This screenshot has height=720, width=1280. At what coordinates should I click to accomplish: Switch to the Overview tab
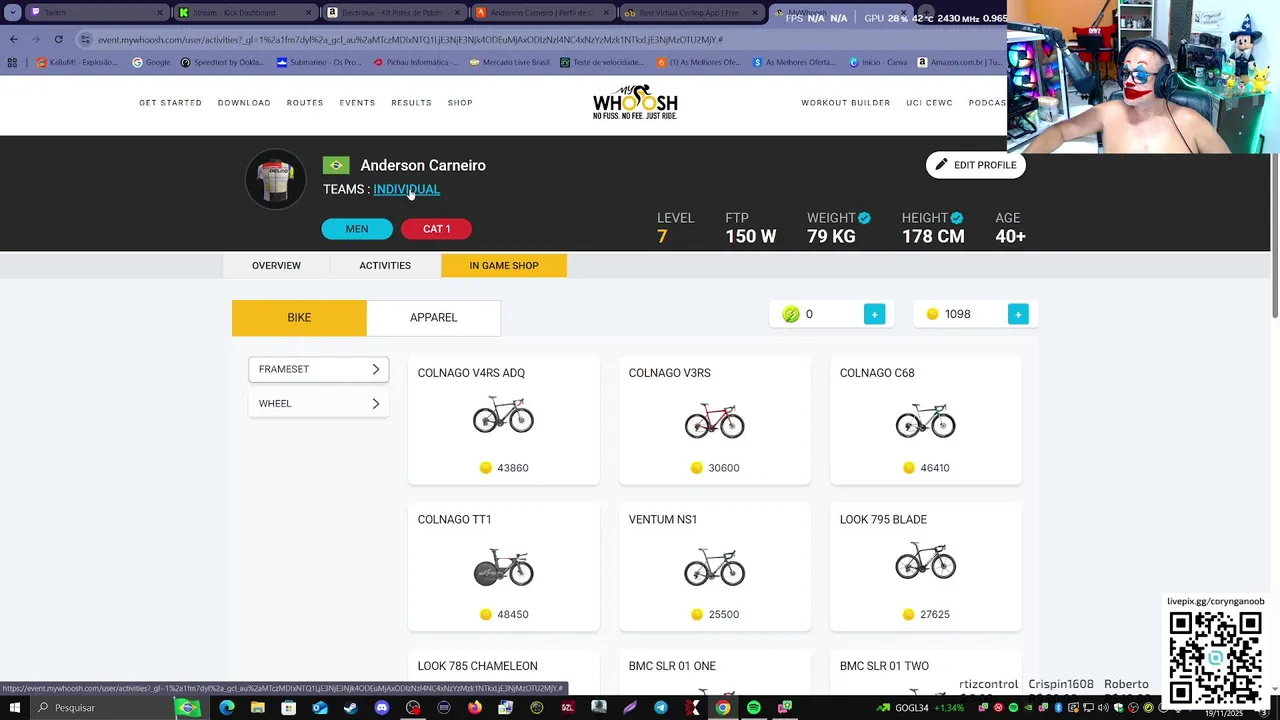click(276, 265)
